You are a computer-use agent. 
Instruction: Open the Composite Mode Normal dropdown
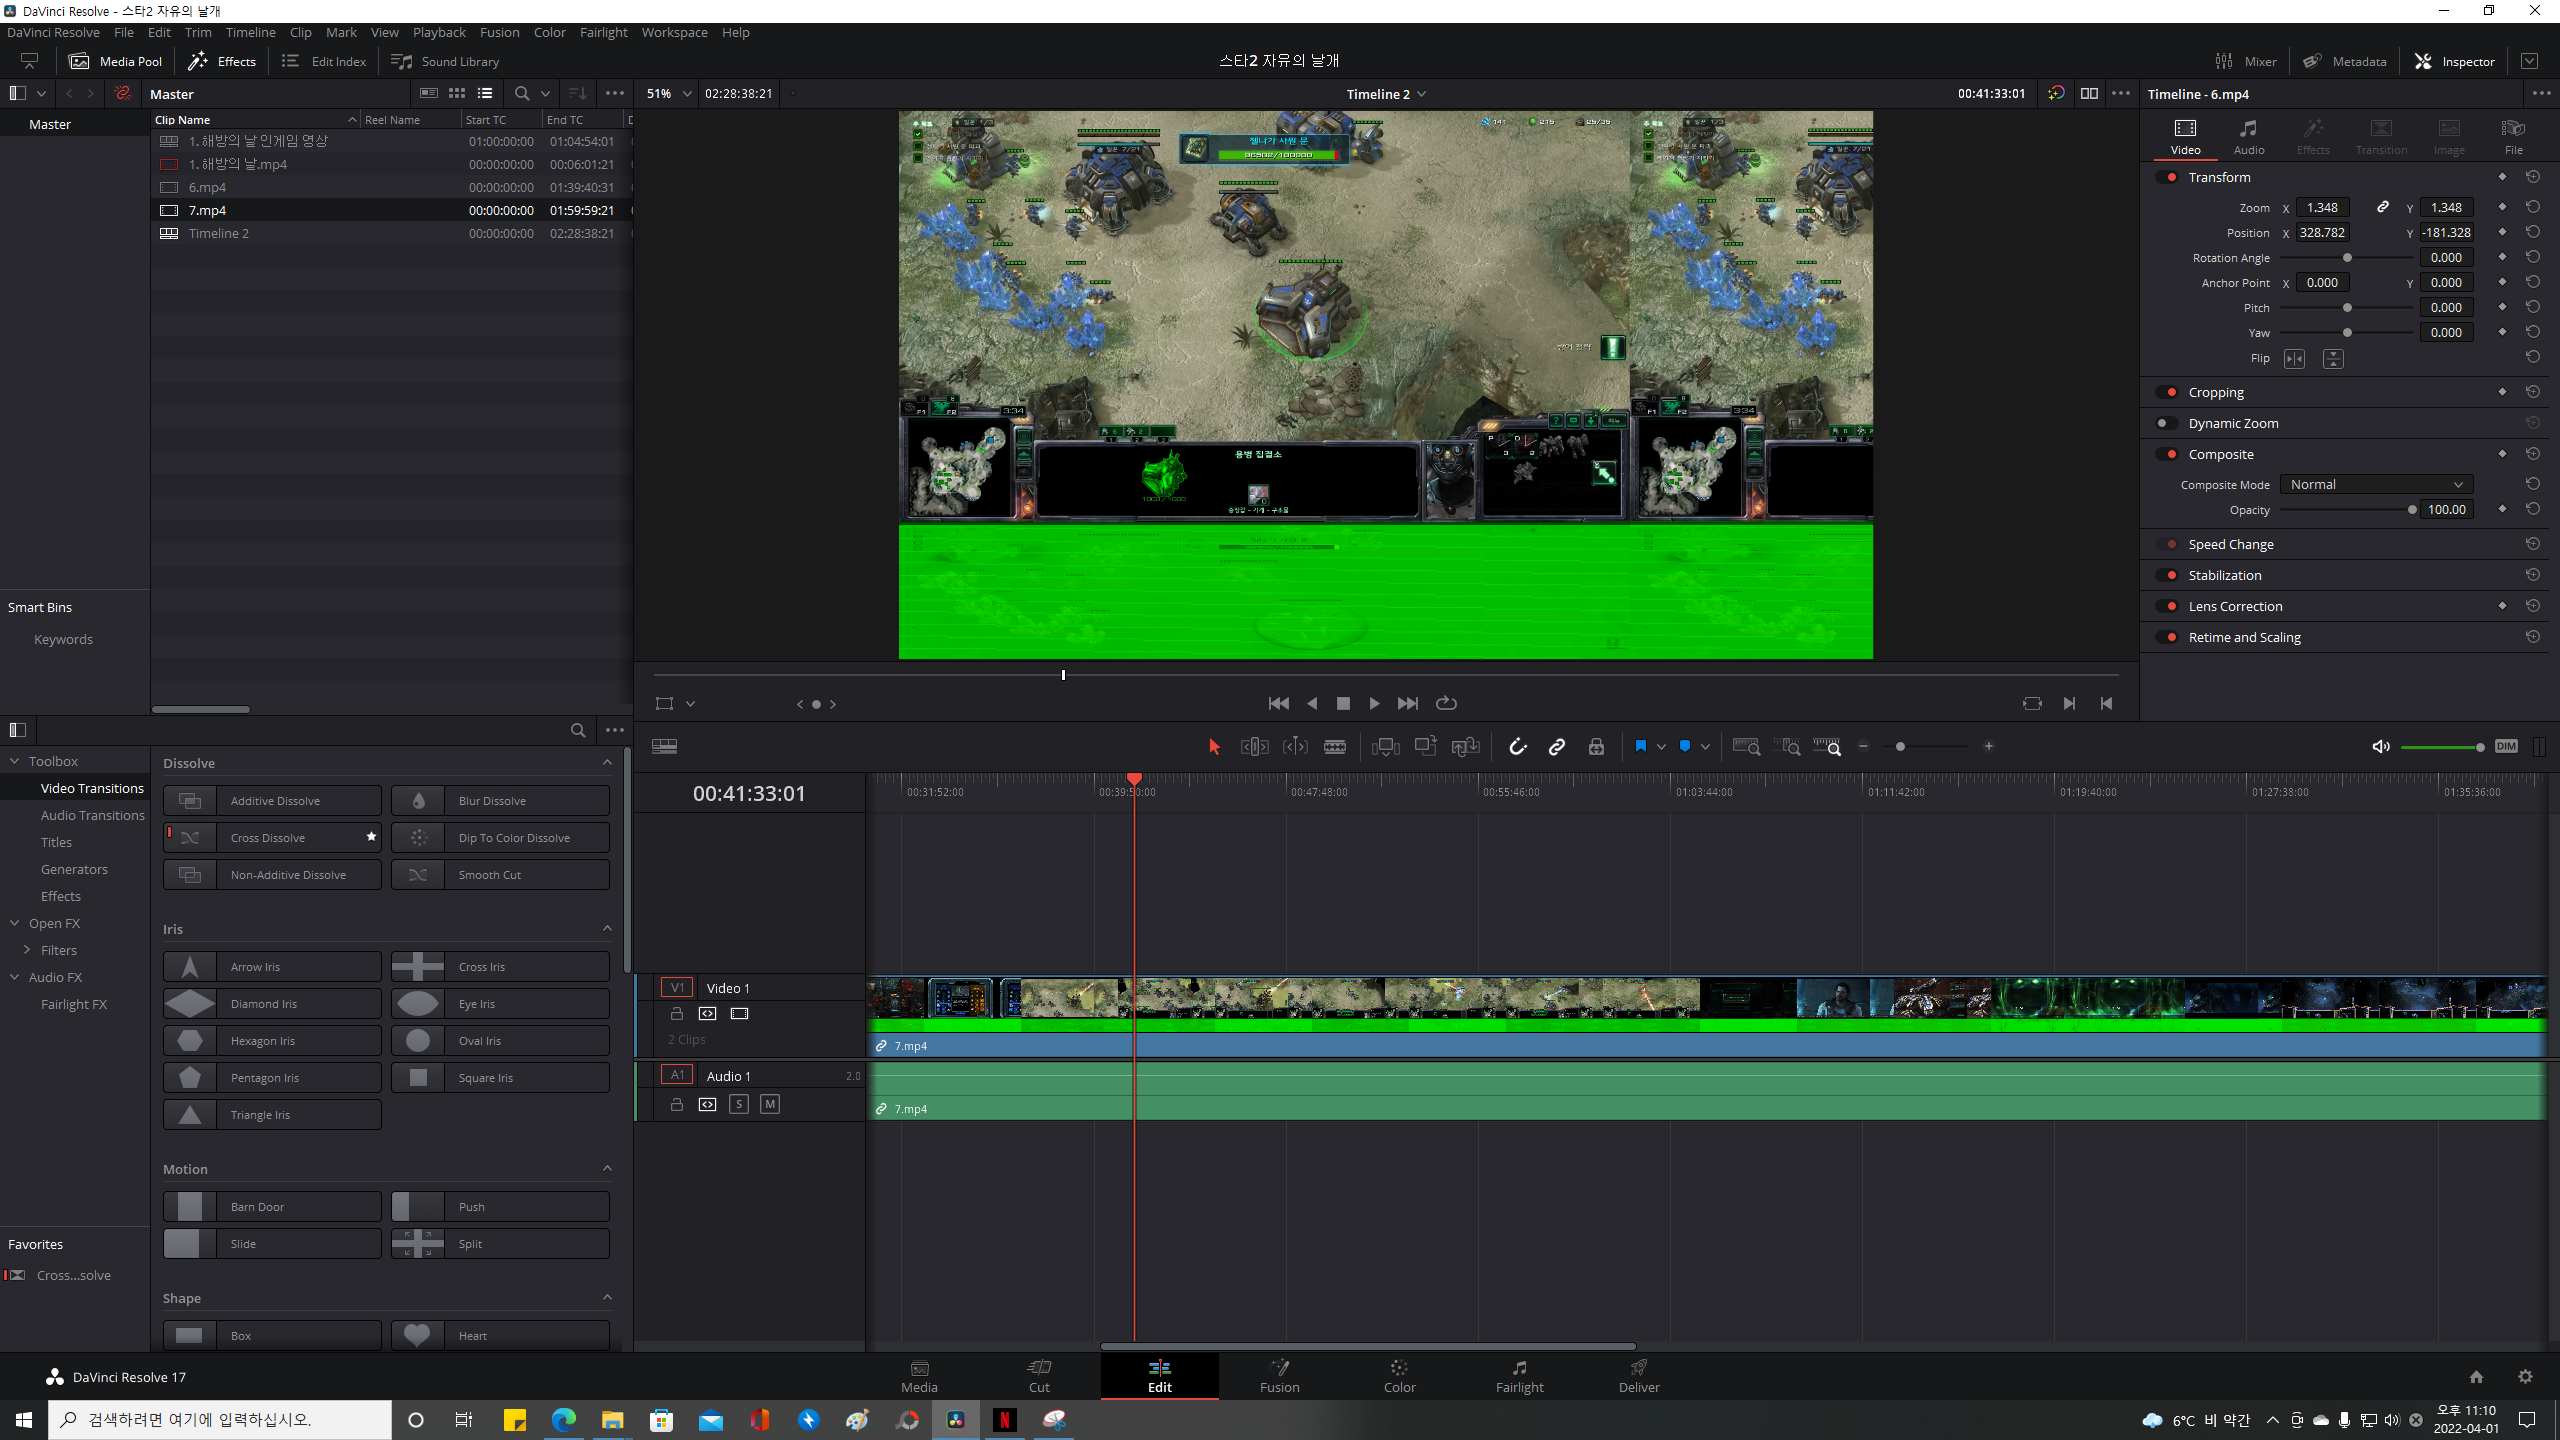[x=2375, y=485]
